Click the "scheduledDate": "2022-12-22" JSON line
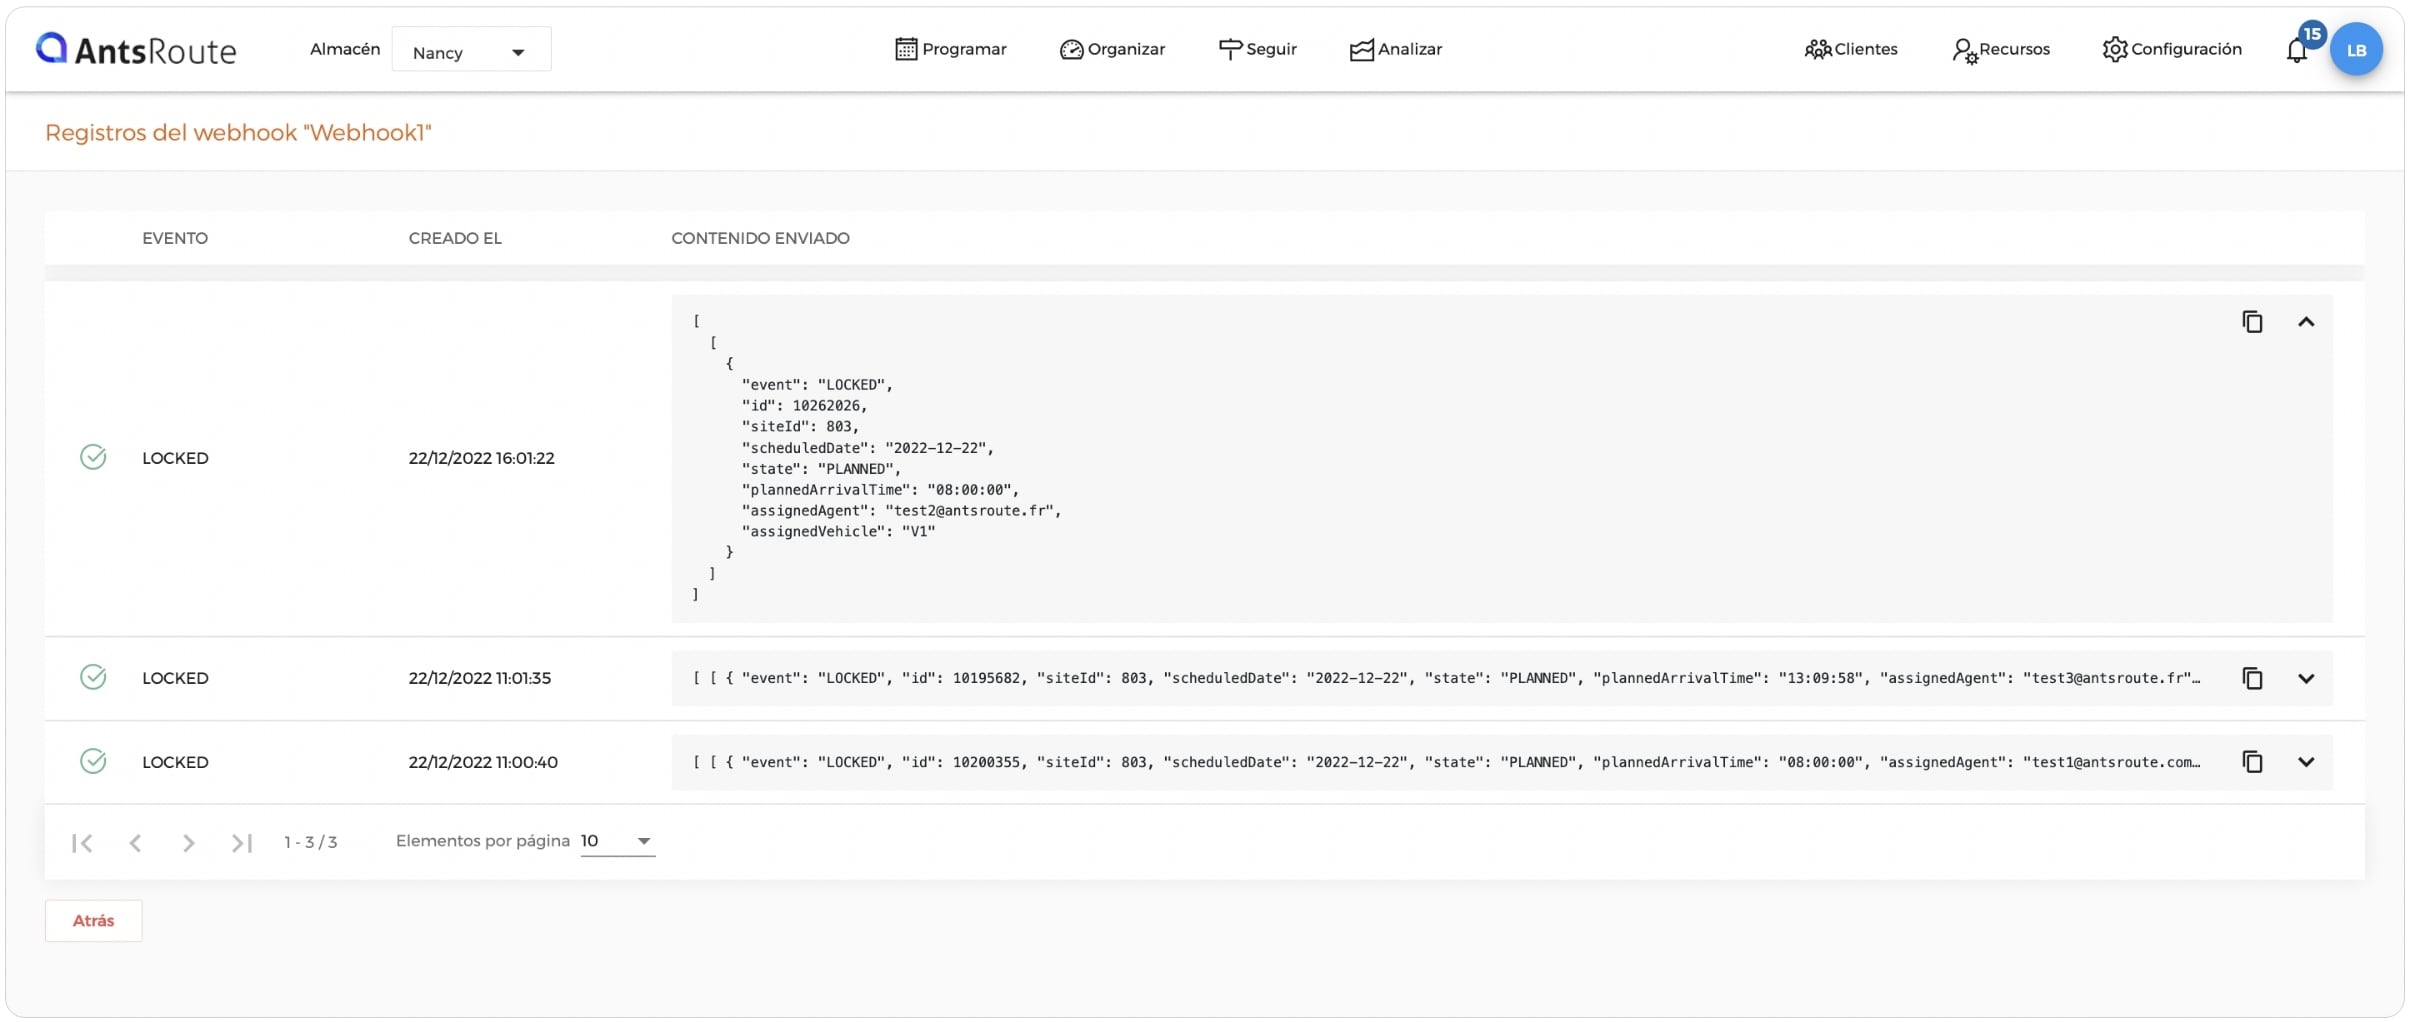 point(867,448)
